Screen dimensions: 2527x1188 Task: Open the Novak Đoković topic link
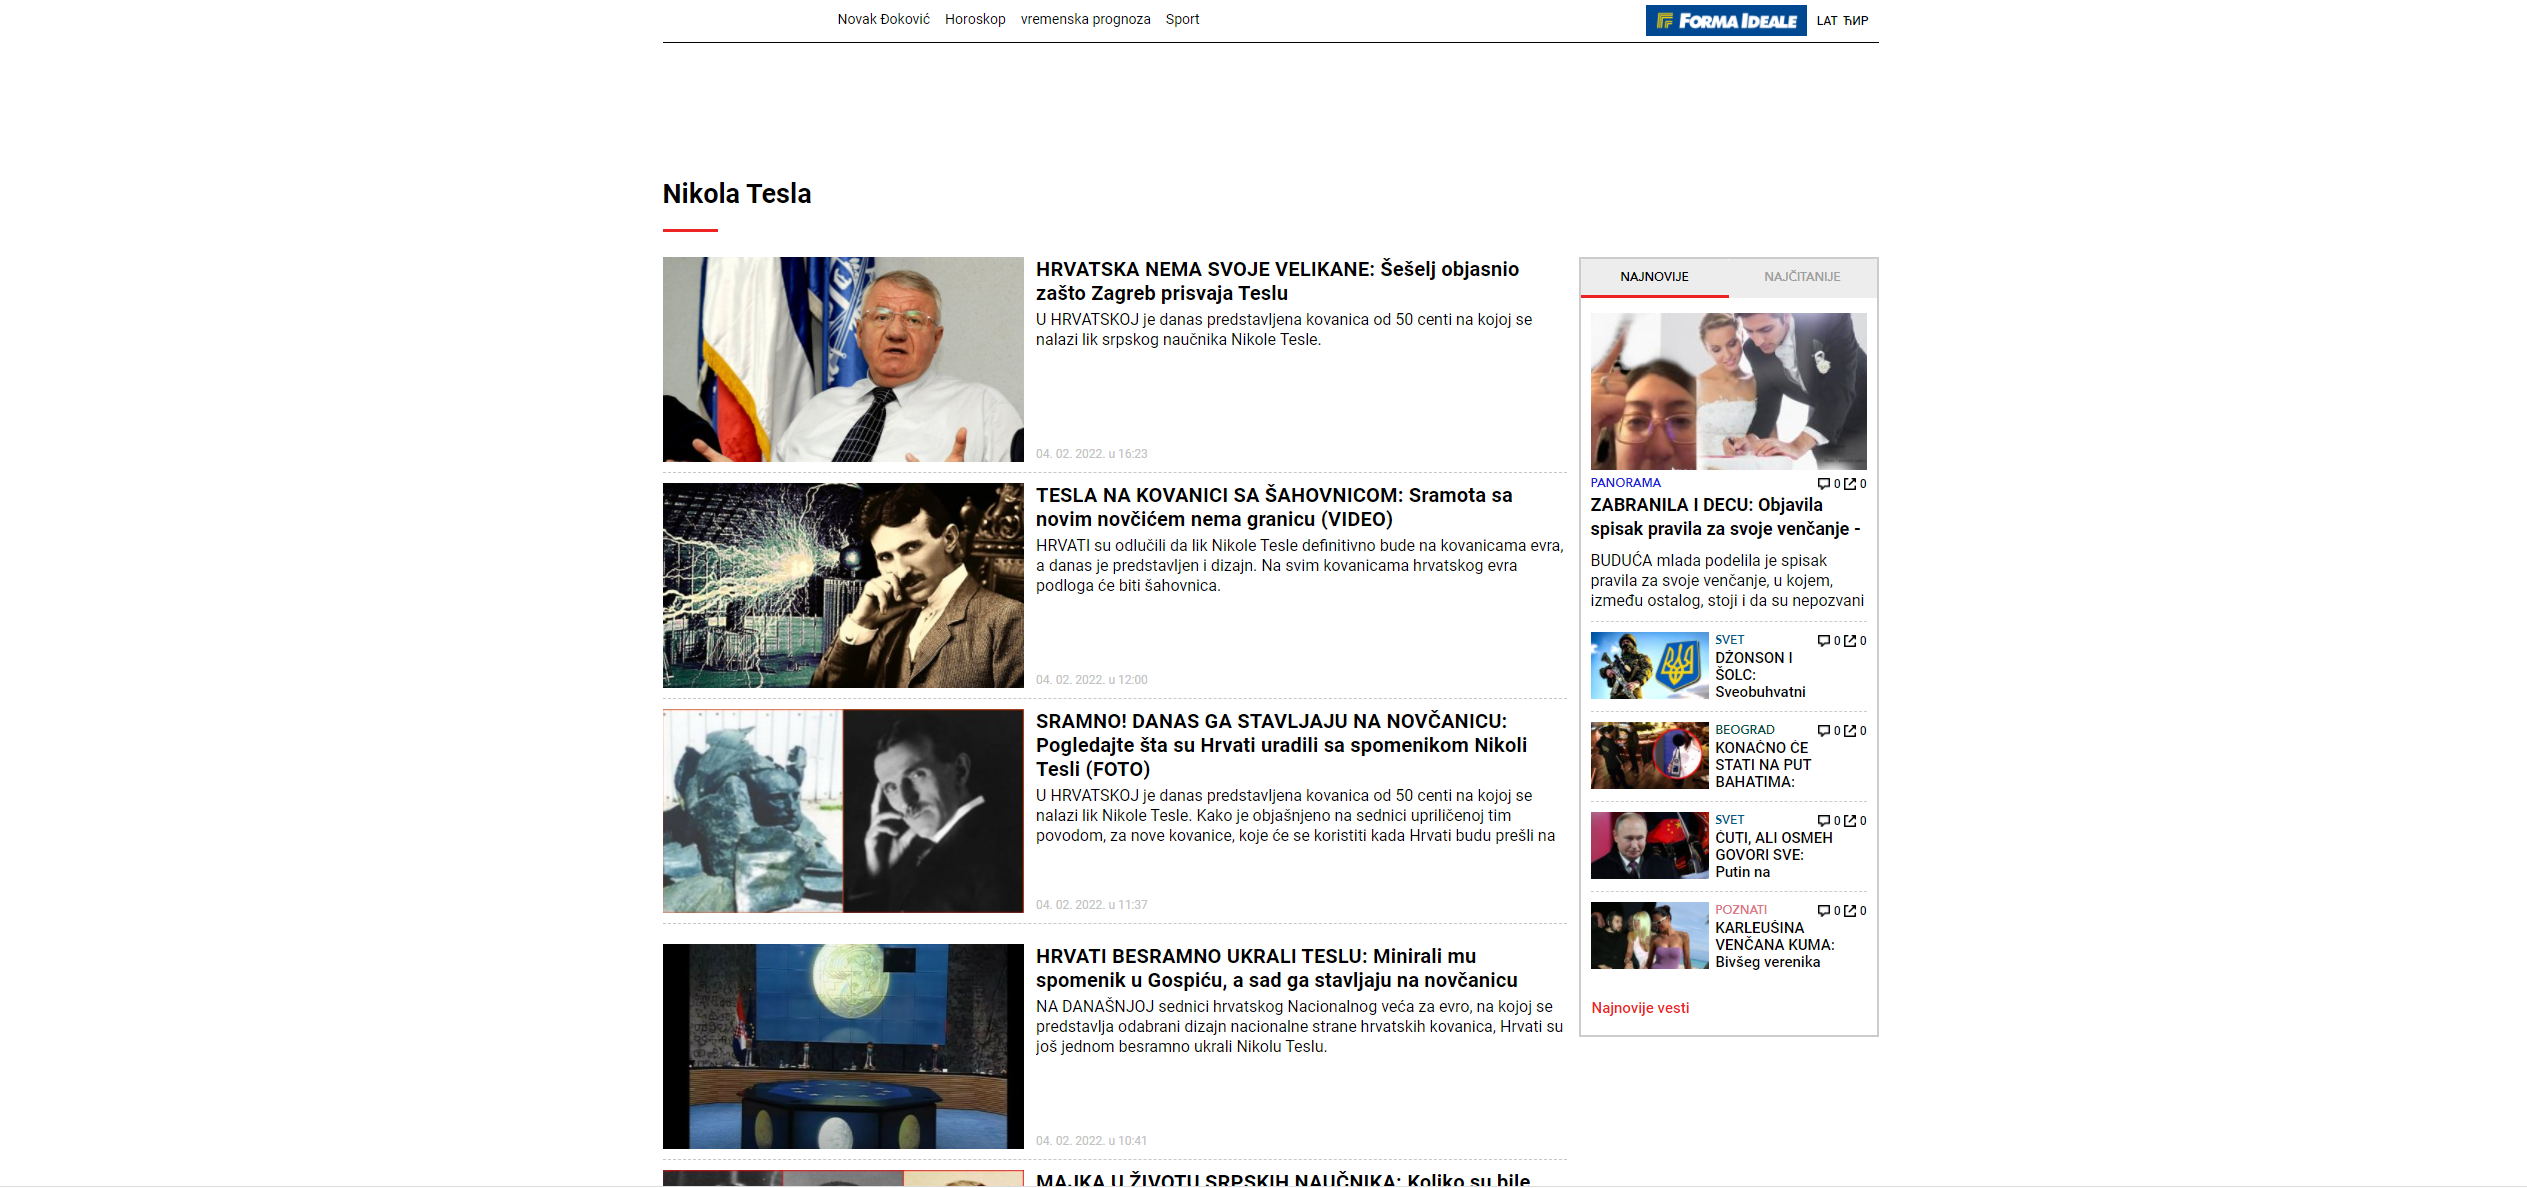pyautogui.click(x=883, y=19)
